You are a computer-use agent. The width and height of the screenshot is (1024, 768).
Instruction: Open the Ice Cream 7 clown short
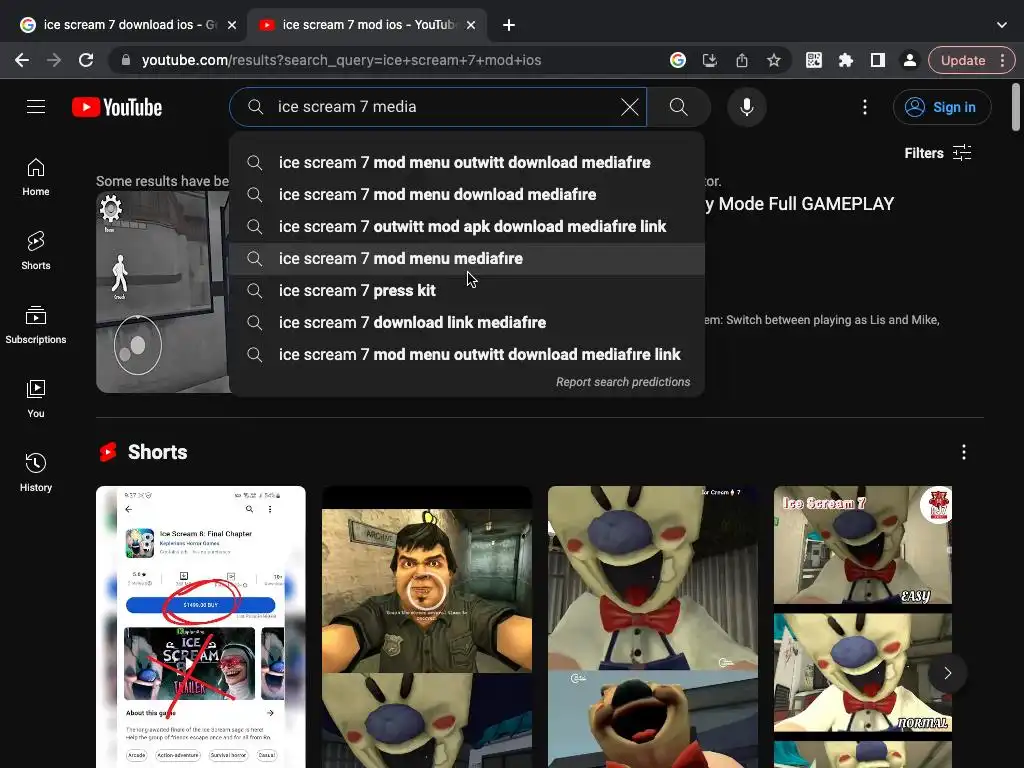pyautogui.click(x=653, y=627)
